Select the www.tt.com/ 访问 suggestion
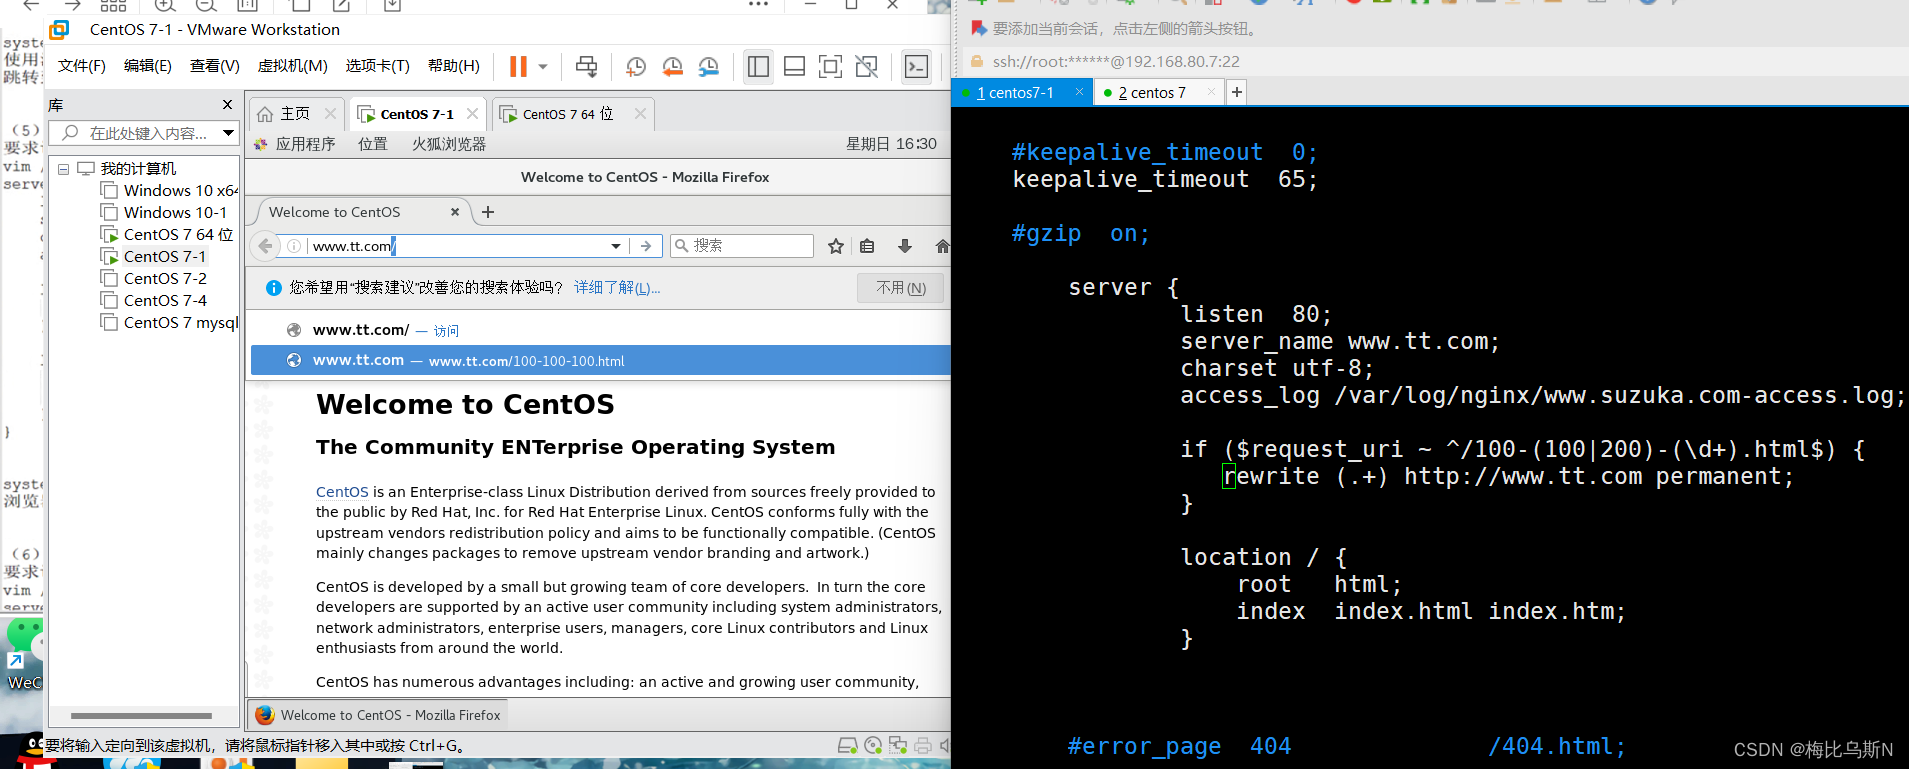 pos(600,330)
